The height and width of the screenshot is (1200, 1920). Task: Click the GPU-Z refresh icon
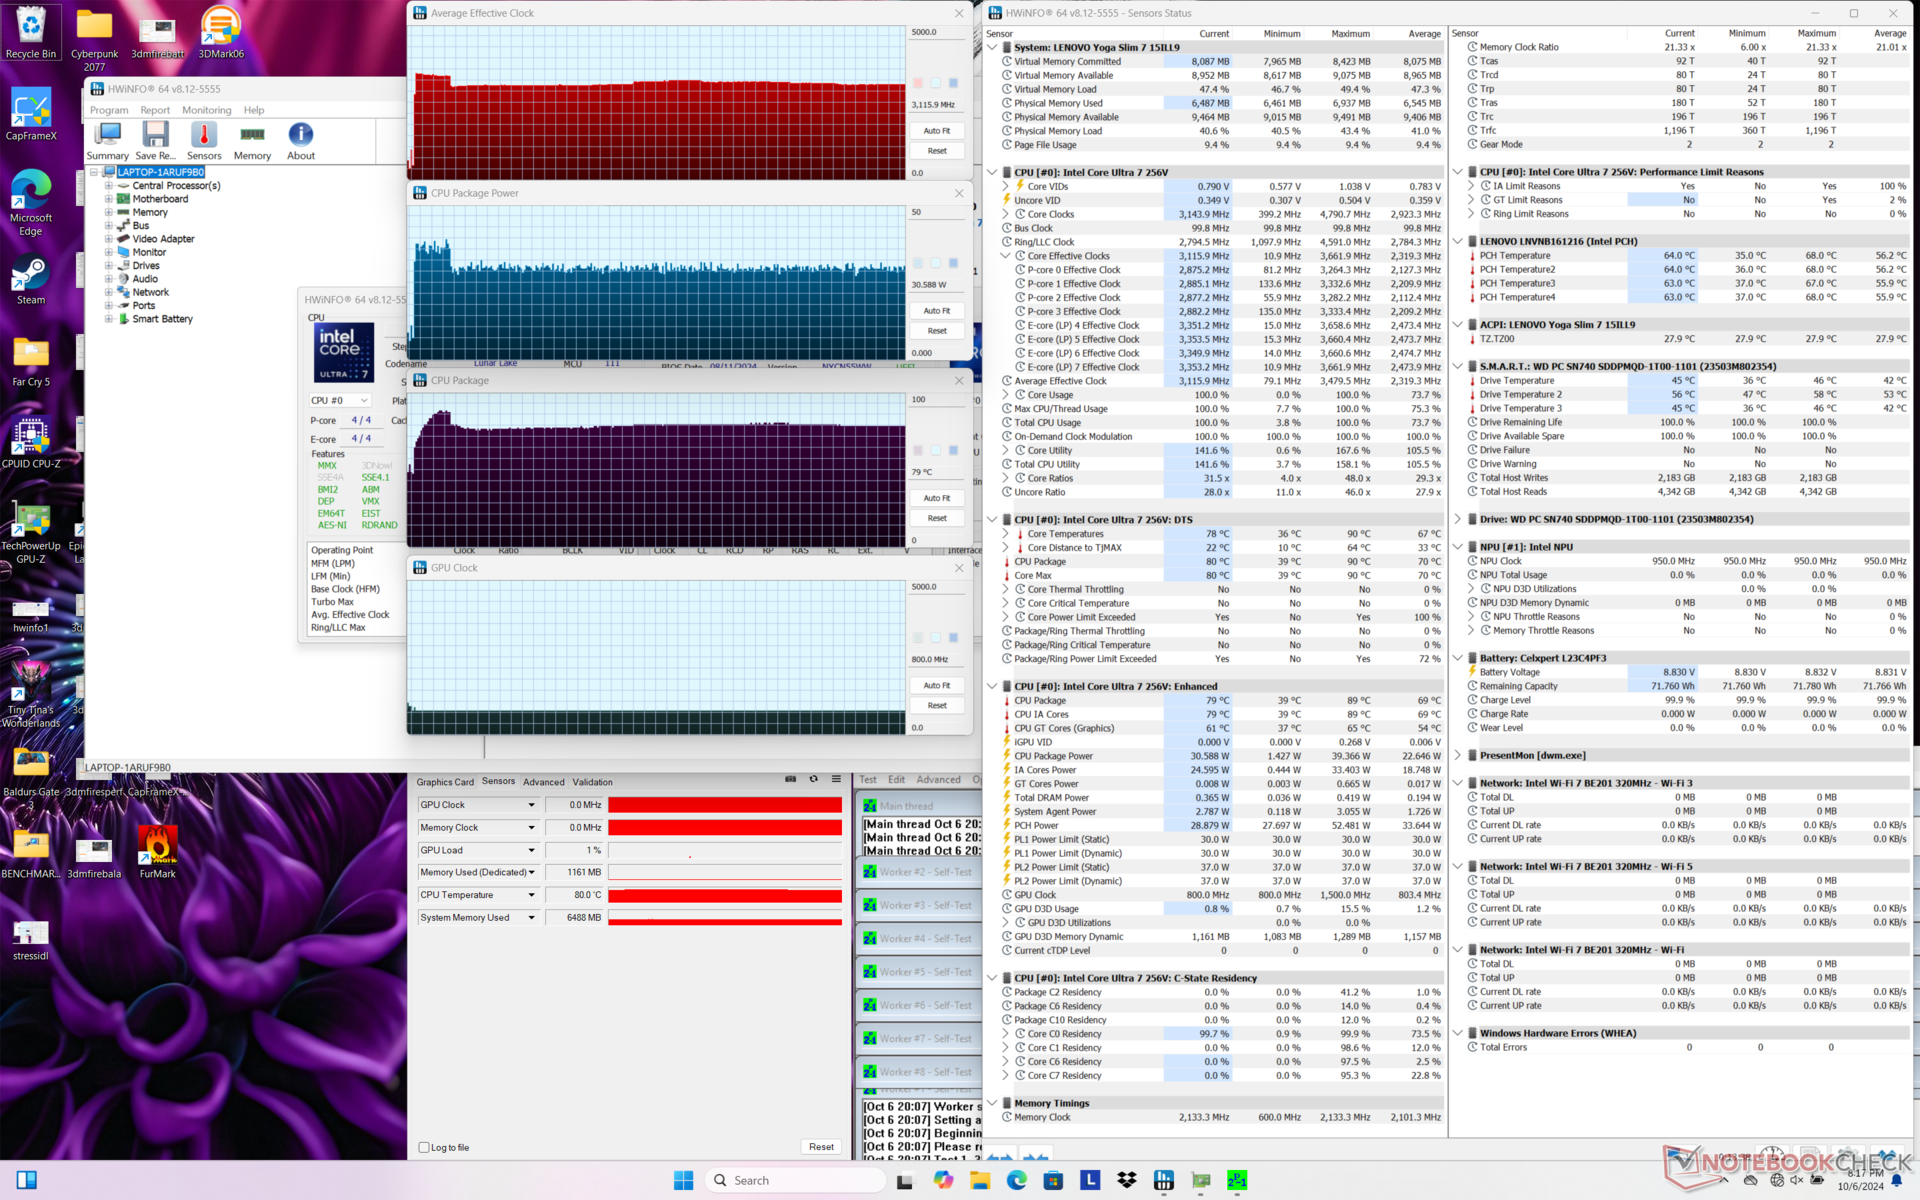tap(813, 780)
